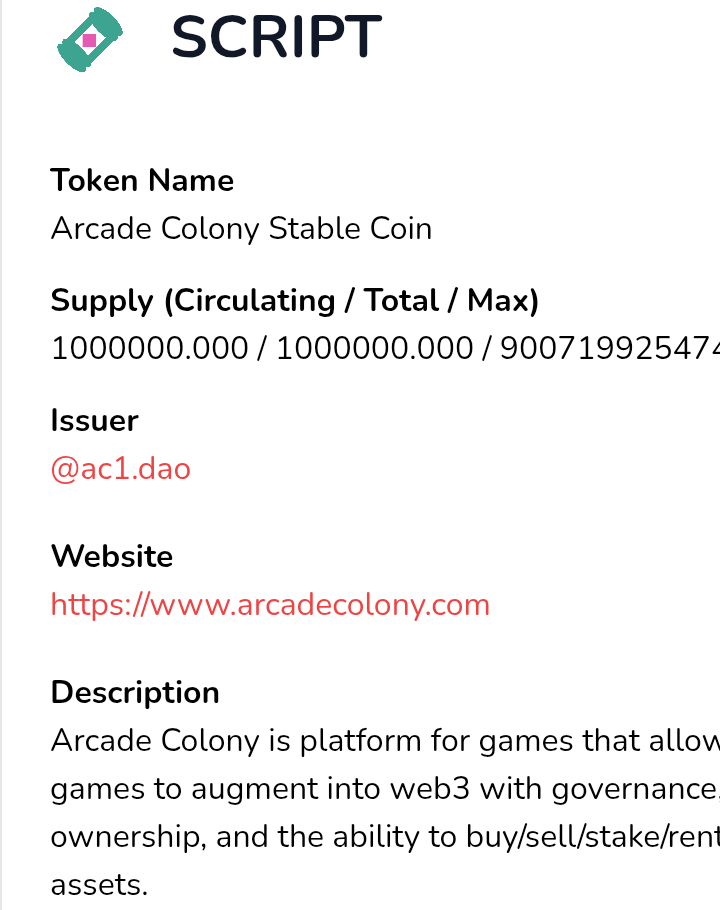Click the Issuer field label
This screenshot has height=910, width=720.
tap(95, 420)
